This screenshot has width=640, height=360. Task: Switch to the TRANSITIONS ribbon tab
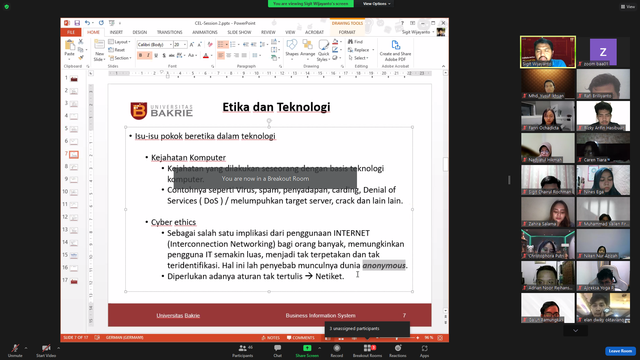tap(169, 32)
